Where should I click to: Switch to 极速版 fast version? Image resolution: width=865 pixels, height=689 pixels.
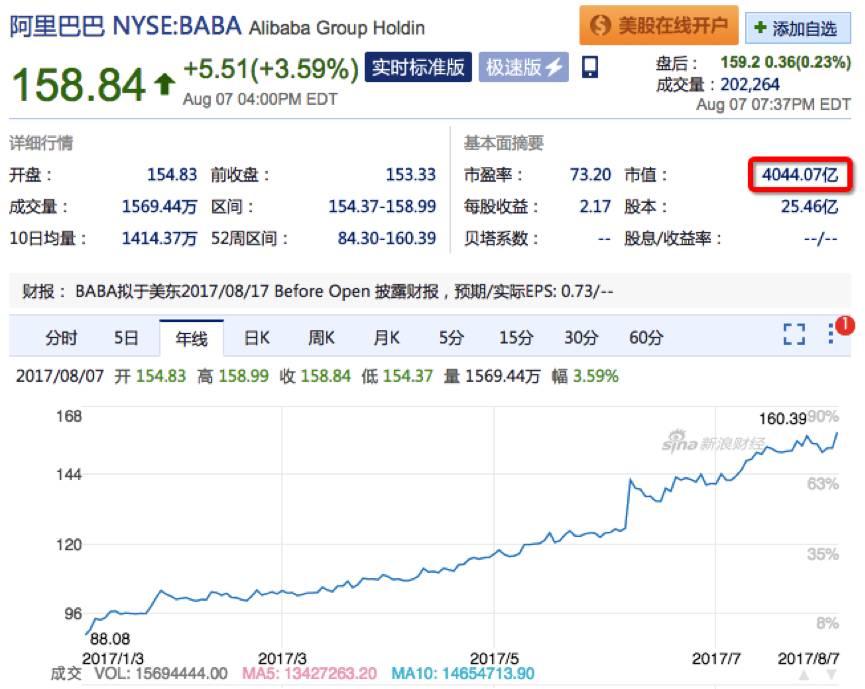click(x=523, y=67)
